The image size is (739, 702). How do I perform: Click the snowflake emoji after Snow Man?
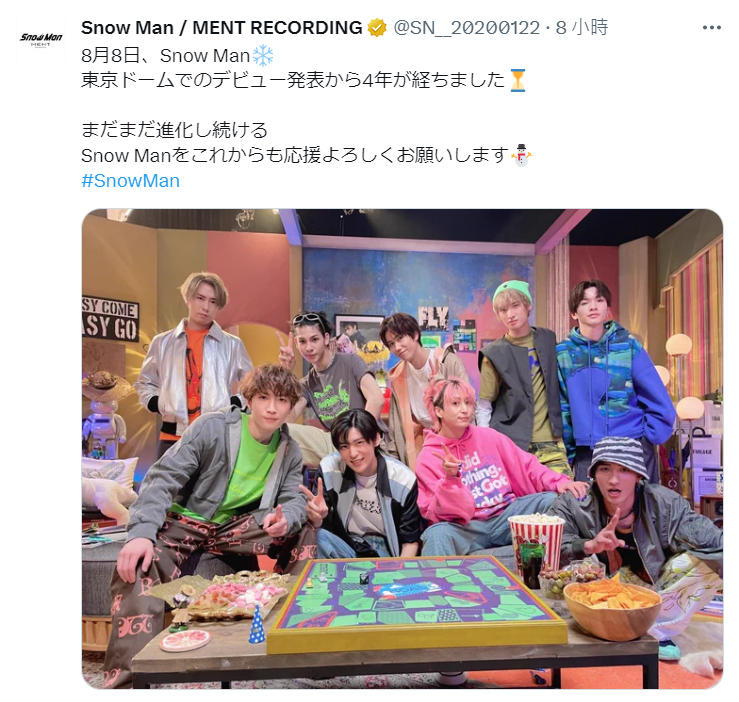point(263,56)
